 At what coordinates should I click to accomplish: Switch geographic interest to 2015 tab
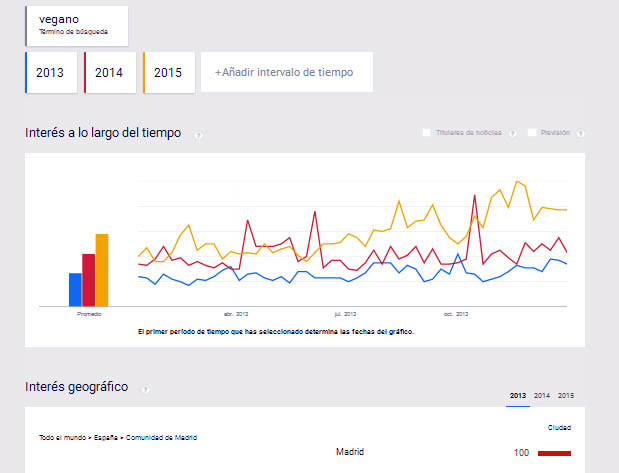point(566,396)
